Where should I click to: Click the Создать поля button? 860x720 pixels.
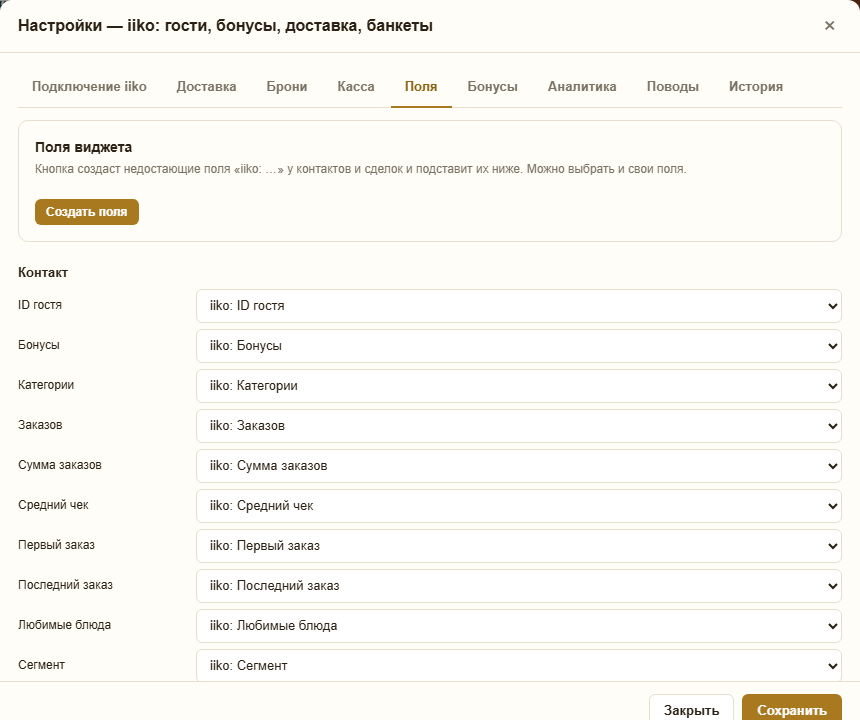tap(87, 212)
